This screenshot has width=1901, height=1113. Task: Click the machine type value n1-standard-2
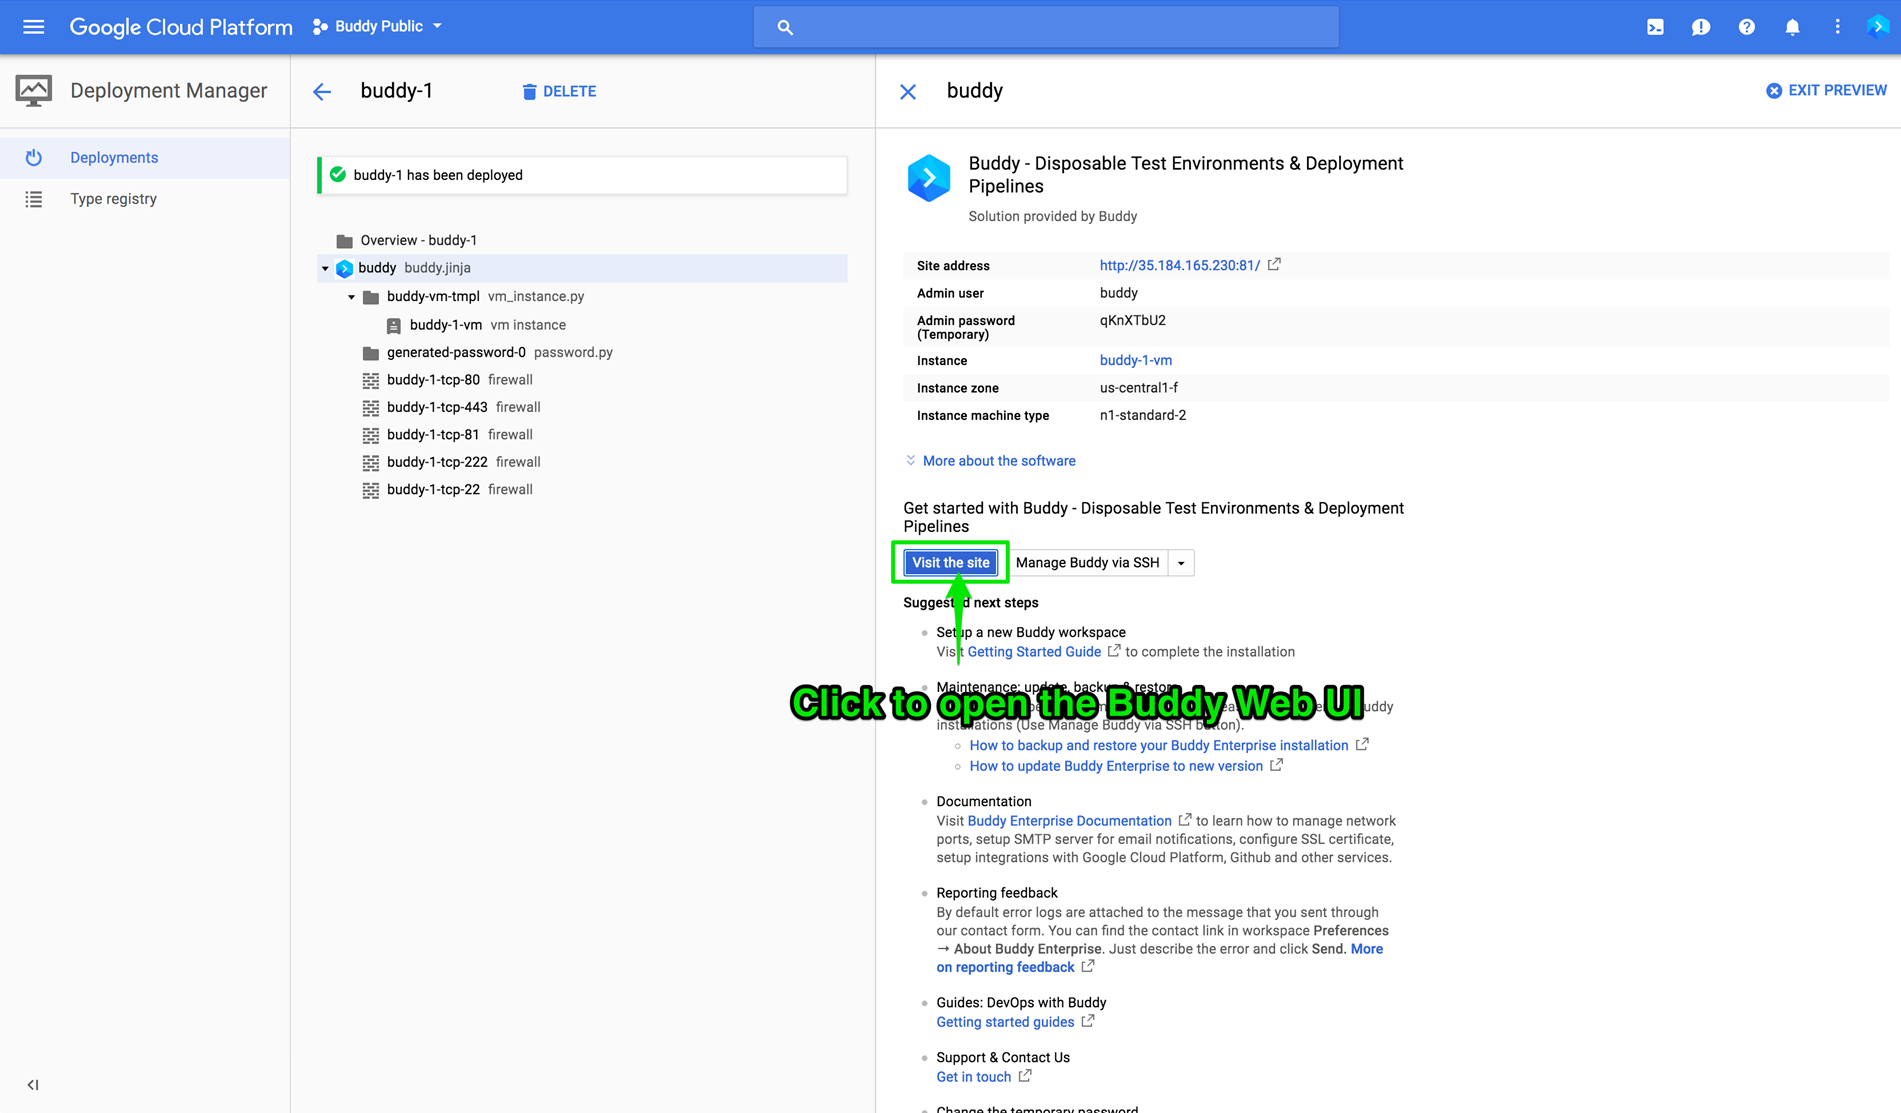click(1143, 415)
